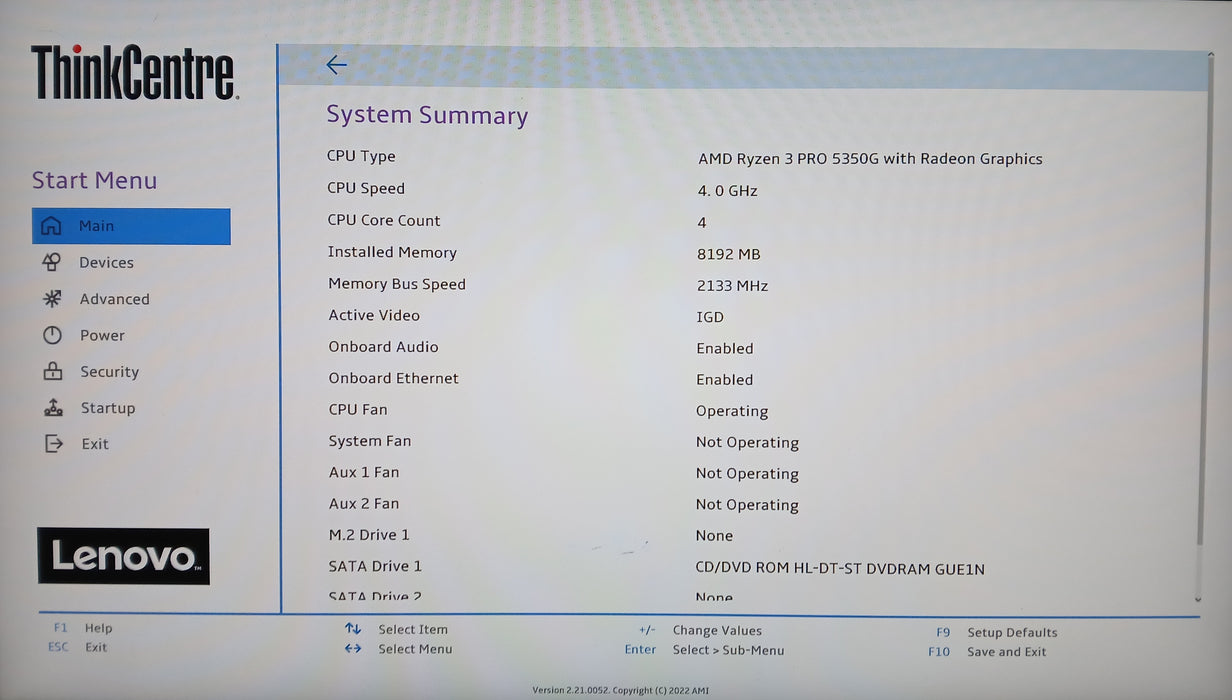Click the Lenovo logo

[x=123, y=556]
